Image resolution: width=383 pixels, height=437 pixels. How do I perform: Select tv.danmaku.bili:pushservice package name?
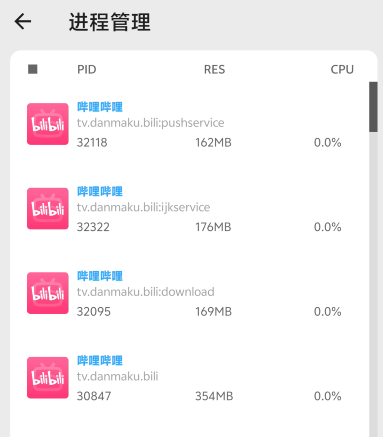click(150, 123)
